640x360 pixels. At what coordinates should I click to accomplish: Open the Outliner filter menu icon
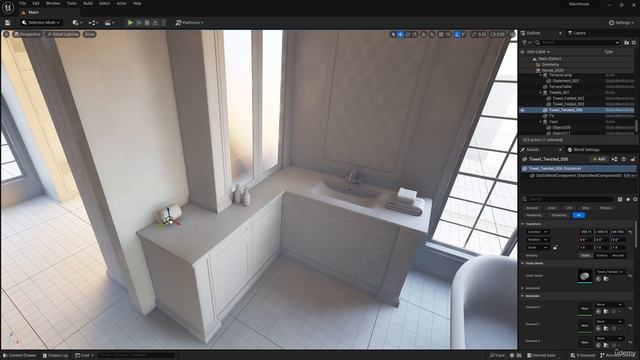pos(526,42)
